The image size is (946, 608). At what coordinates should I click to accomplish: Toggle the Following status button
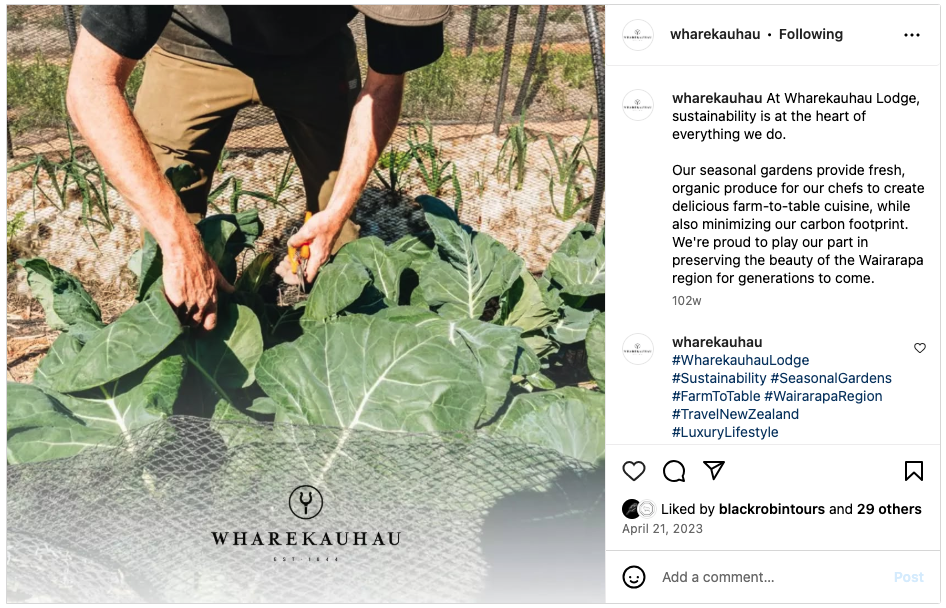(810, 34)
